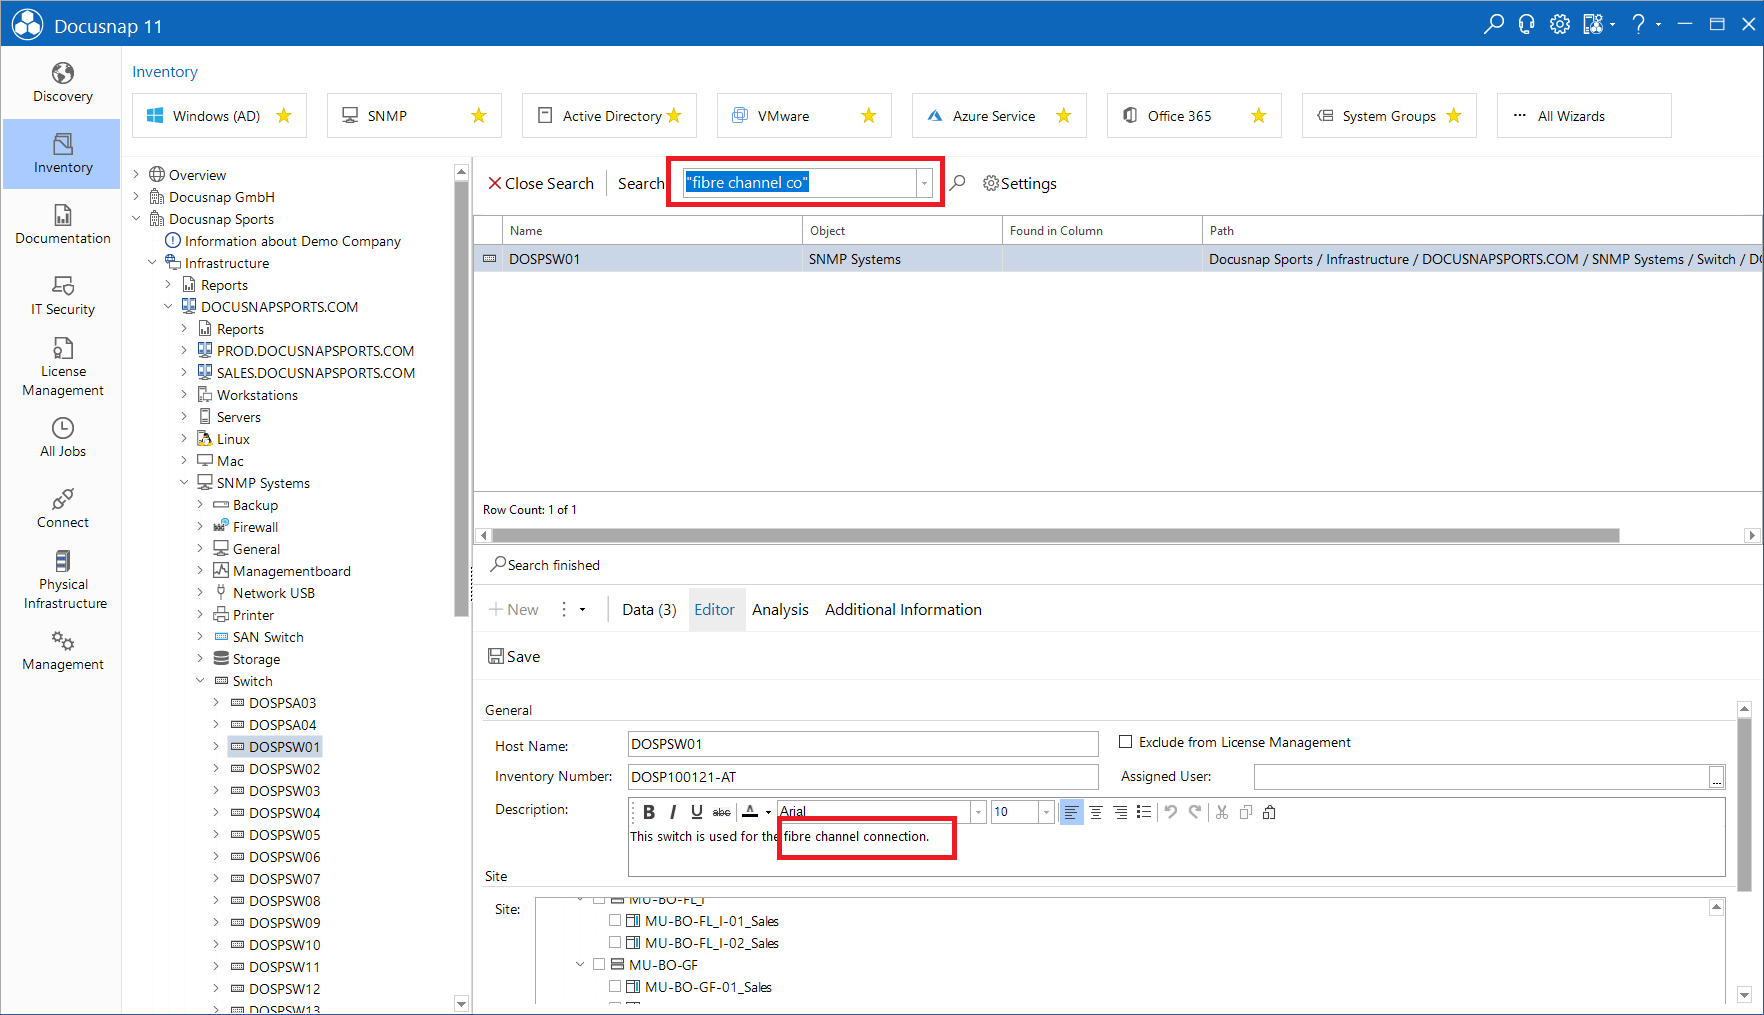The width and height of the screenshot is (1764, 1015).
Task: Apply bold formatting in description editor
Action: pyautogui.click(x=649, y=812)
